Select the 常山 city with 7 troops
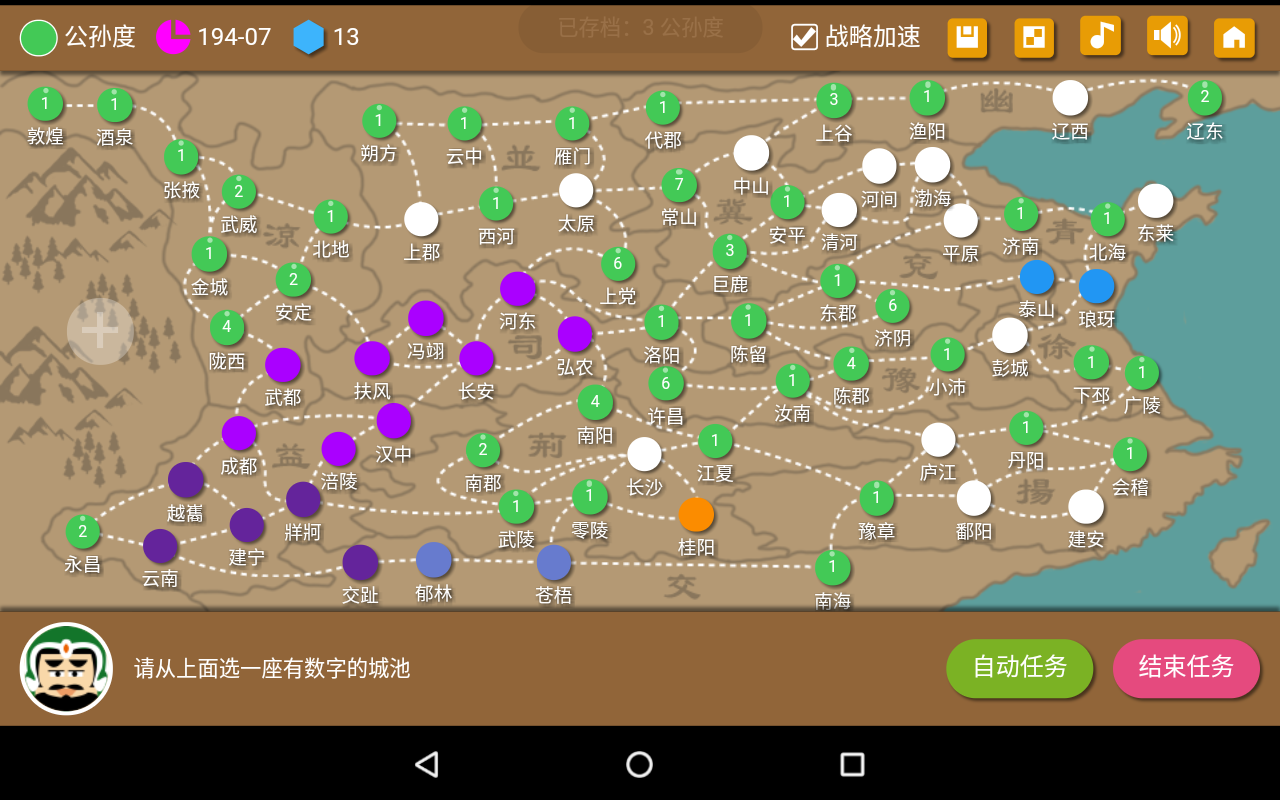This screenshot has height=800, width=1280. tap(679, 185)
